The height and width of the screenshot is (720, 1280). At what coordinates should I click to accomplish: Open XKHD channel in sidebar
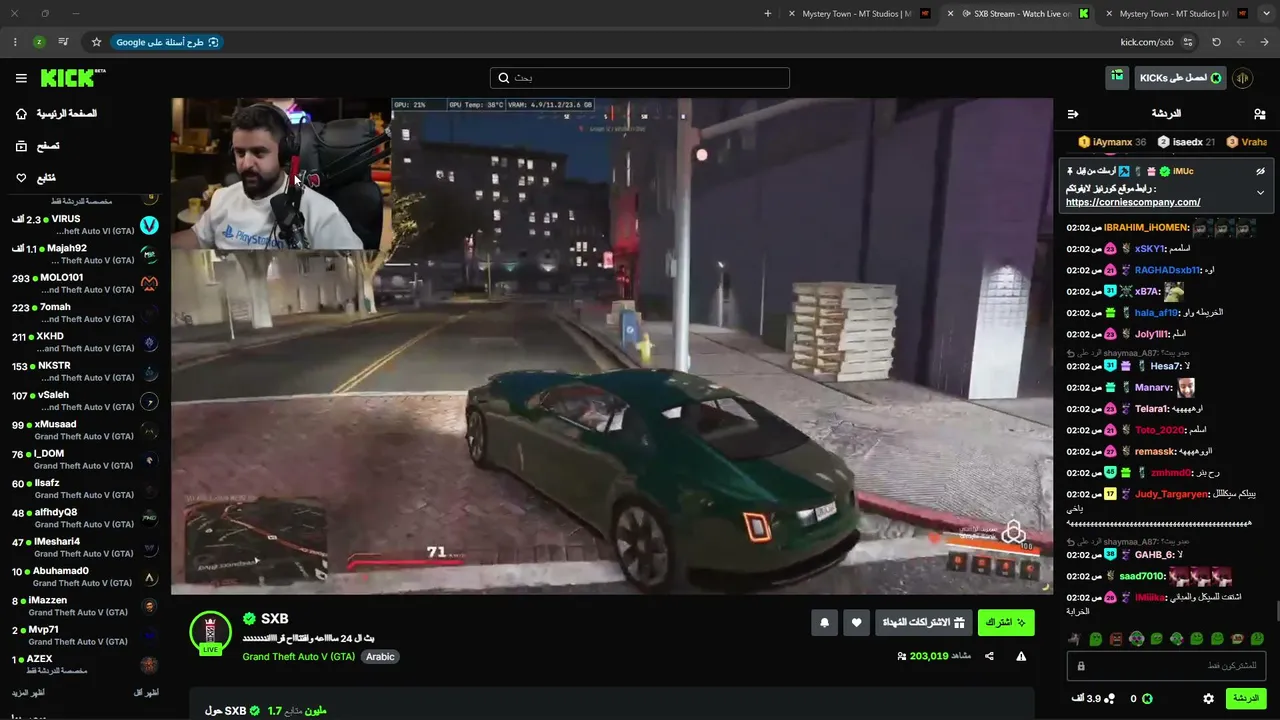85,342
